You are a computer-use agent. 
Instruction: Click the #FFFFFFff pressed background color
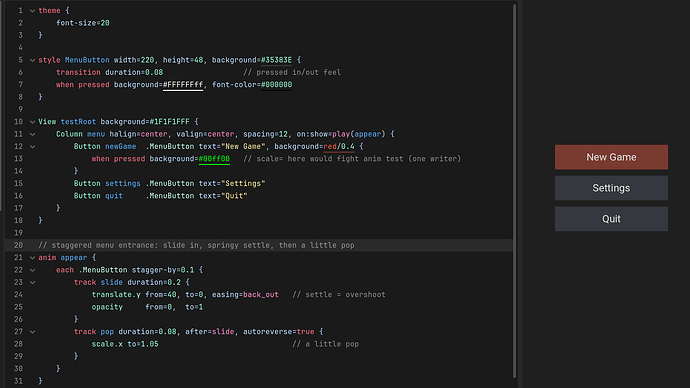(183, 84)
